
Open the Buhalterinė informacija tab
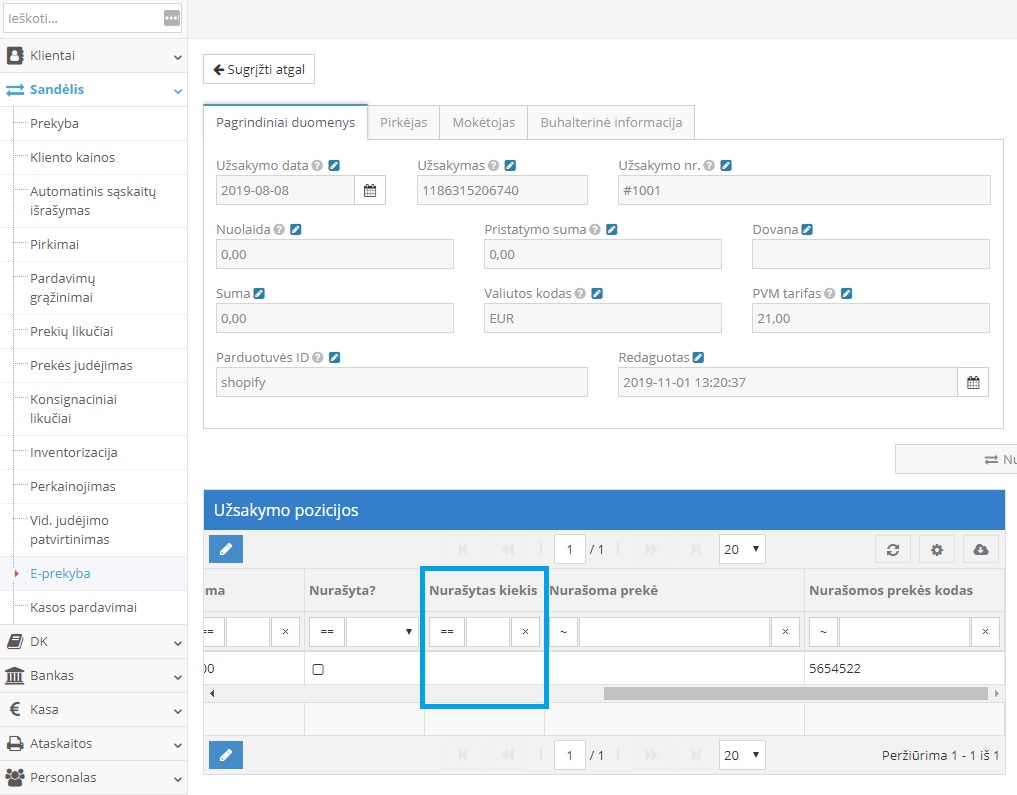611,122
